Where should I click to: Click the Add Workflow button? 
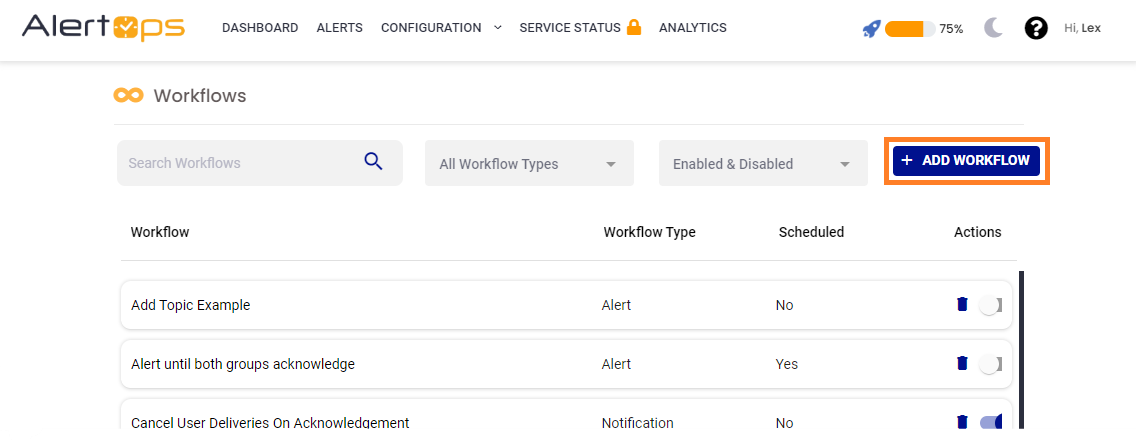pyautogui.click(x=966, y=160)
